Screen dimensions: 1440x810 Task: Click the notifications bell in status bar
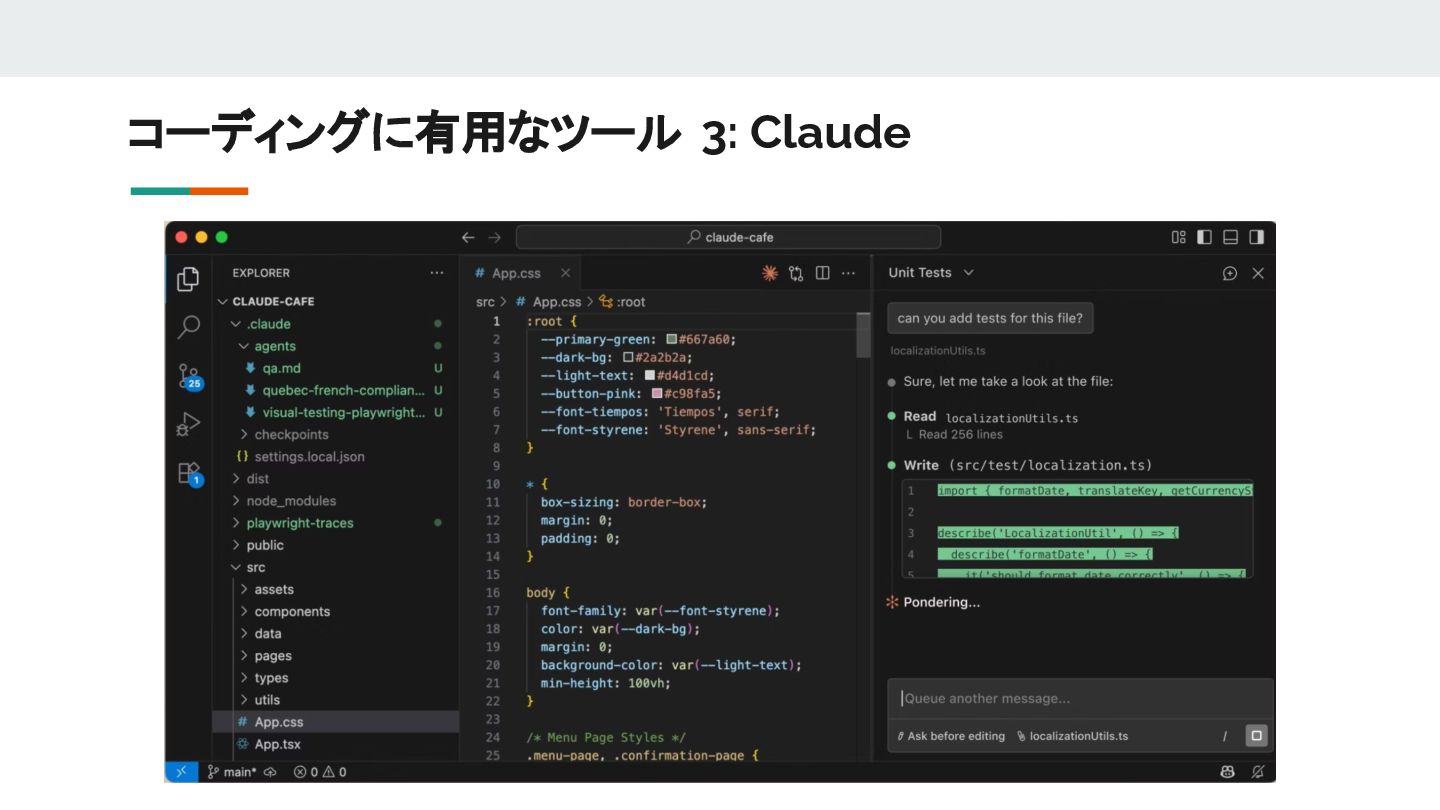click(1258, 772)
